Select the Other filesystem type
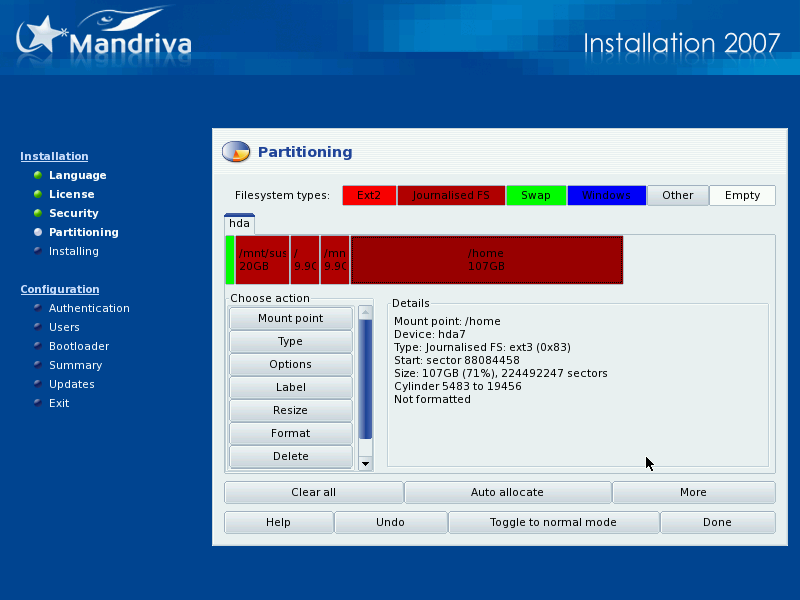Screen dimensions: 800x600 (678, 195)
